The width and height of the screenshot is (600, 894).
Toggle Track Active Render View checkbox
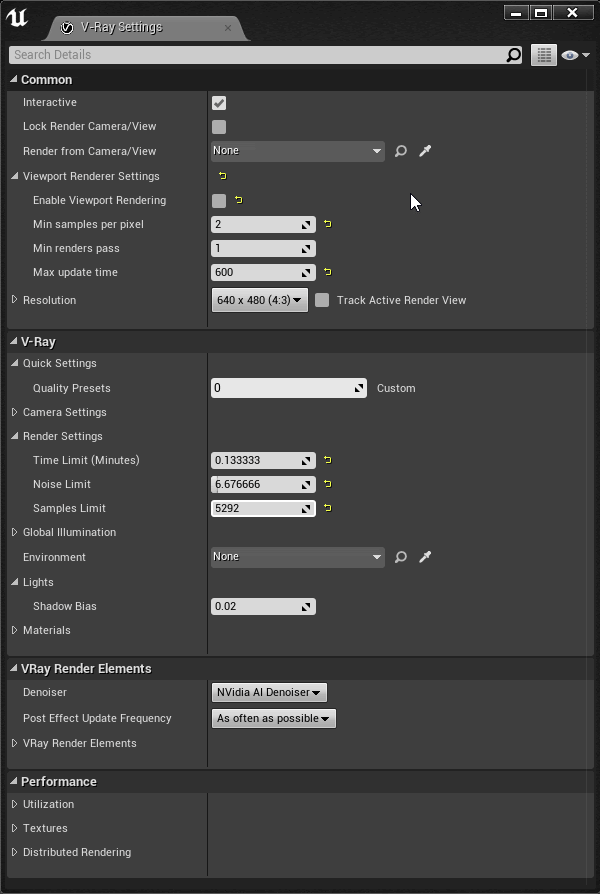pos(322,300)
